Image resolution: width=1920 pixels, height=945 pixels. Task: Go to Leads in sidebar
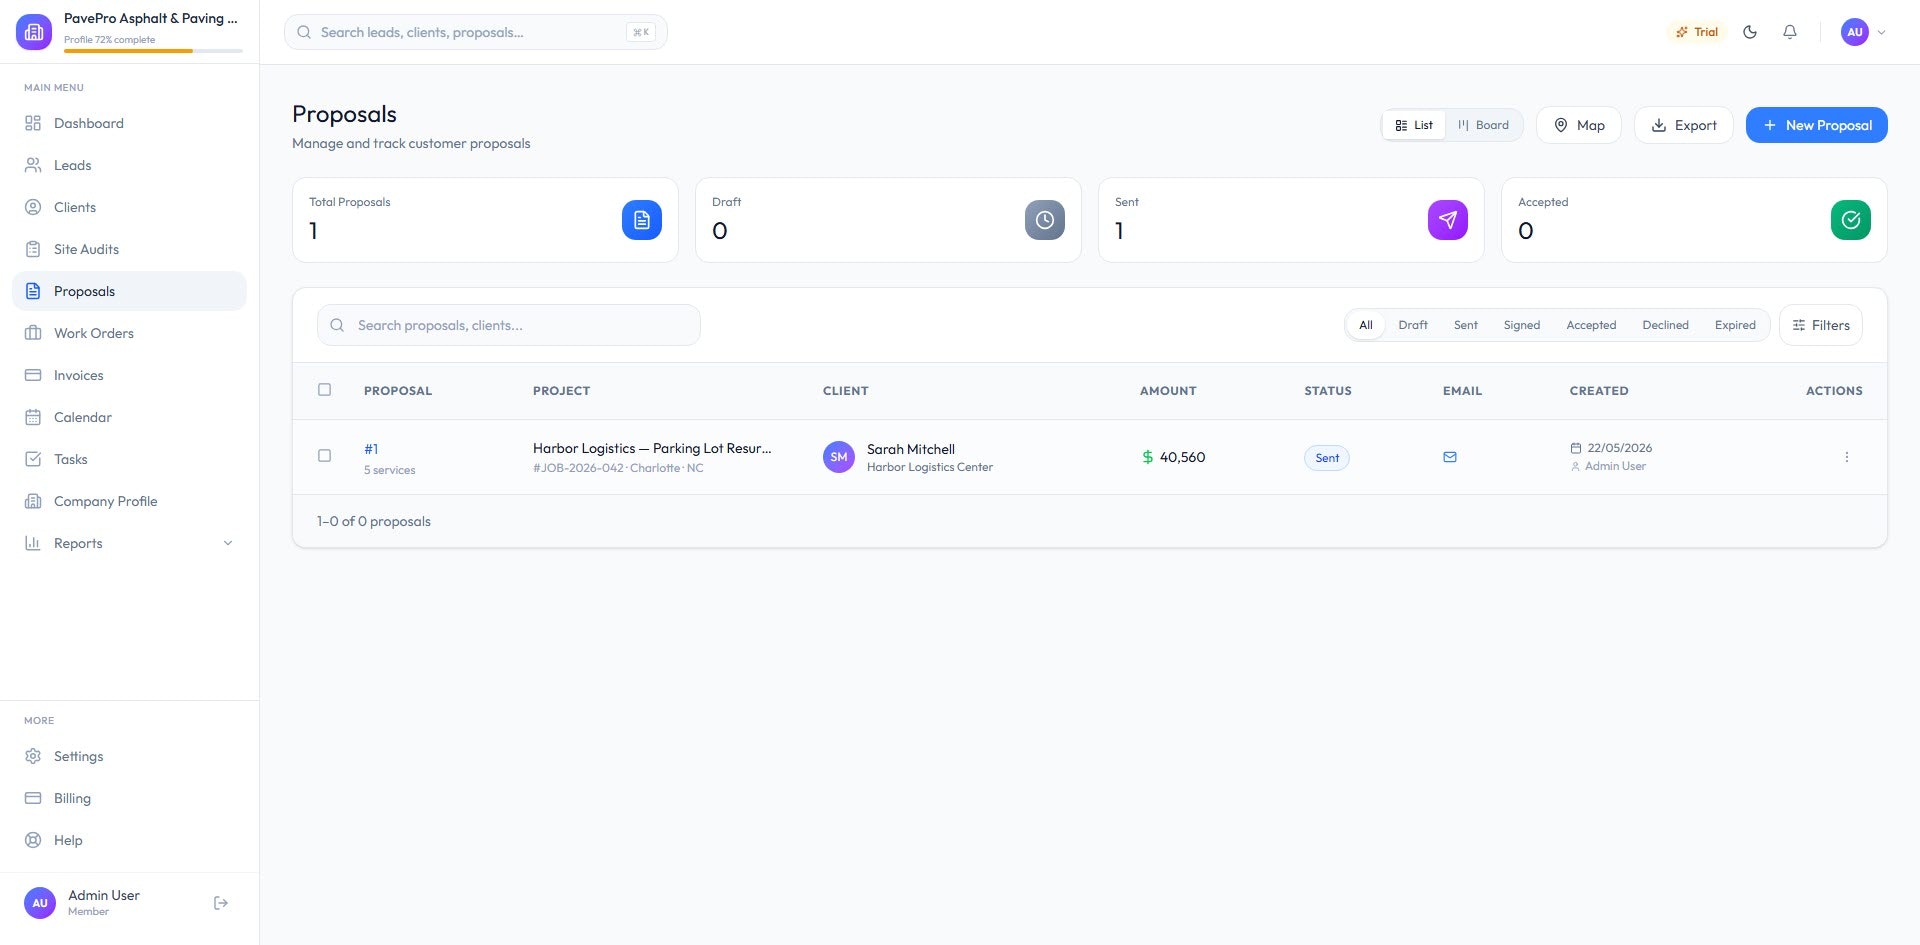(129, 165)
